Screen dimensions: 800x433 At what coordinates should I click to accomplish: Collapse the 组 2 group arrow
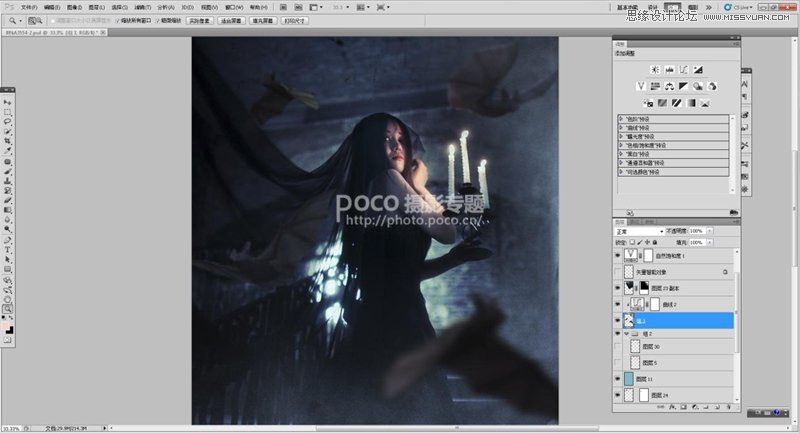coord(627,334)
